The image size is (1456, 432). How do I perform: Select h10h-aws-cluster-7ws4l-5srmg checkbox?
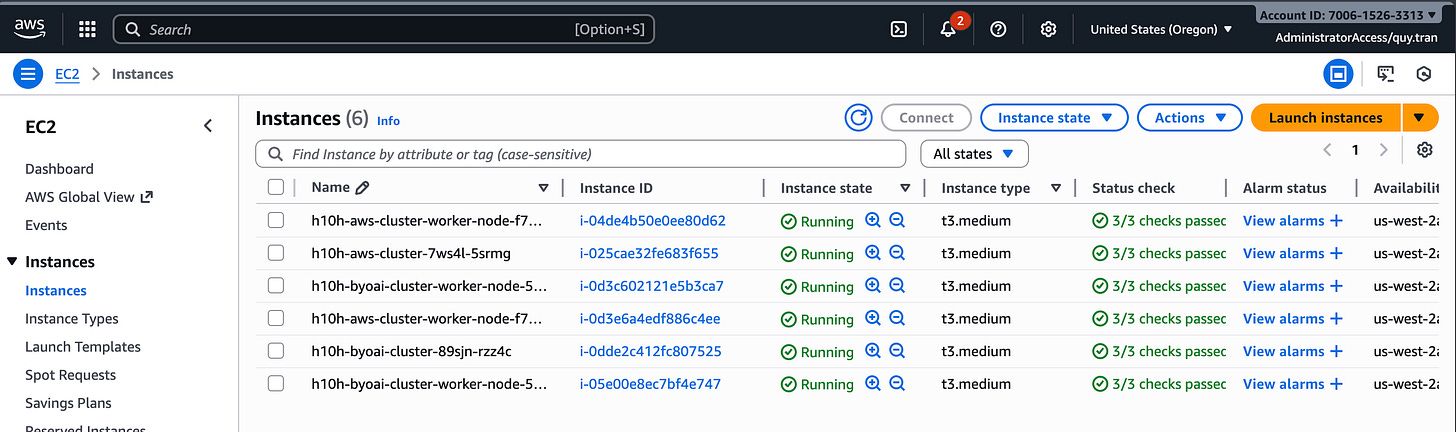pyautogui.click(x=276, y=253)
